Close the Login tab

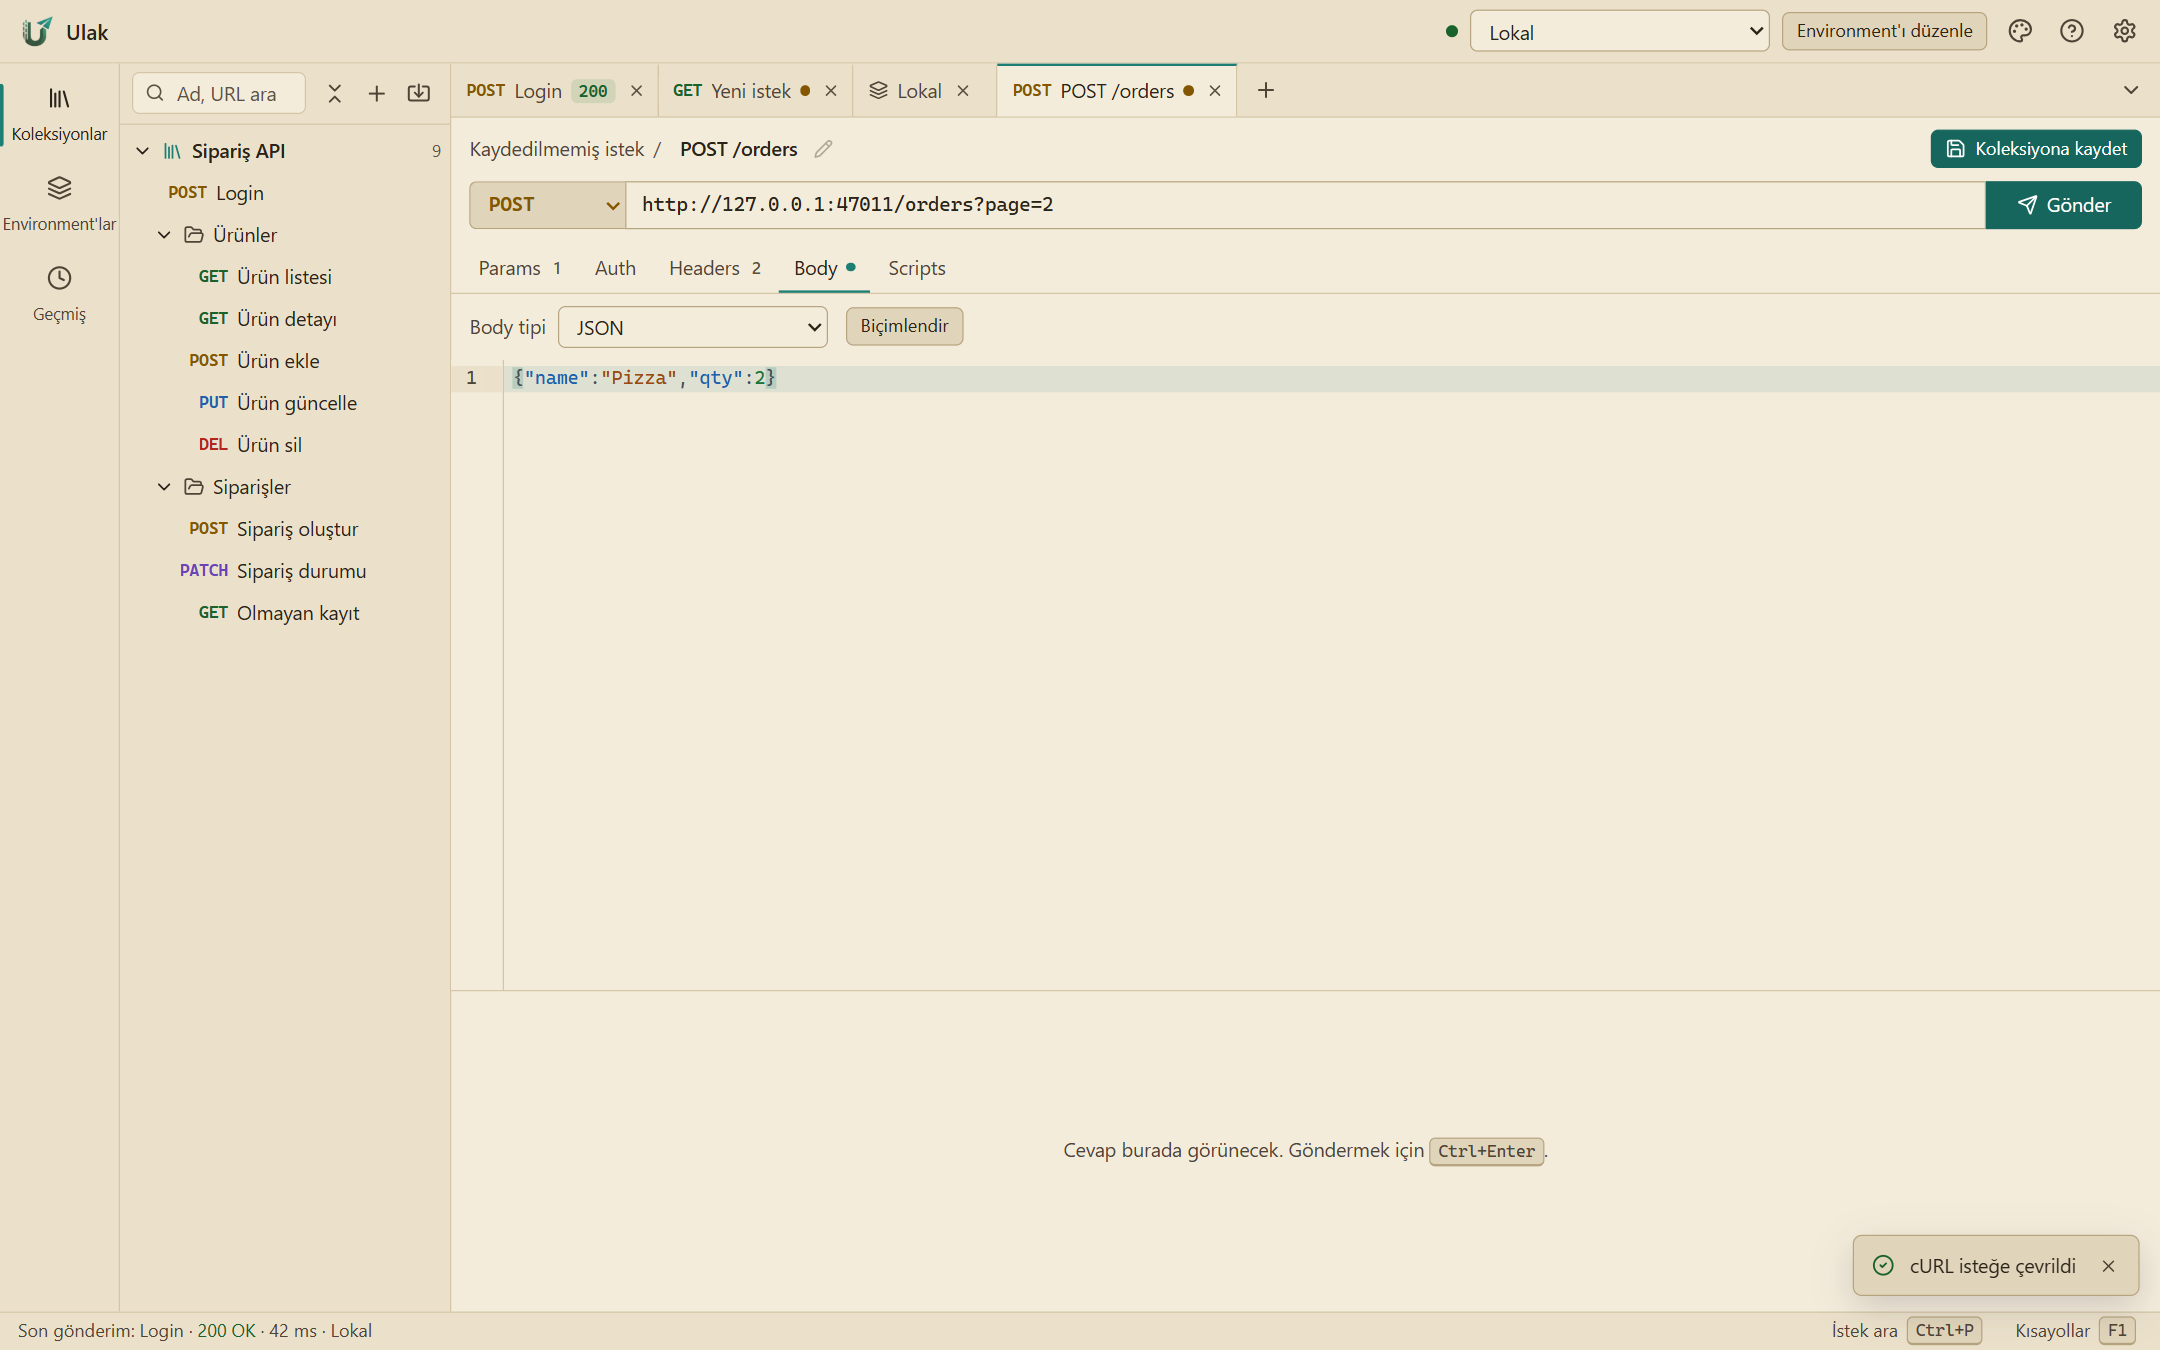click(636, 91)
